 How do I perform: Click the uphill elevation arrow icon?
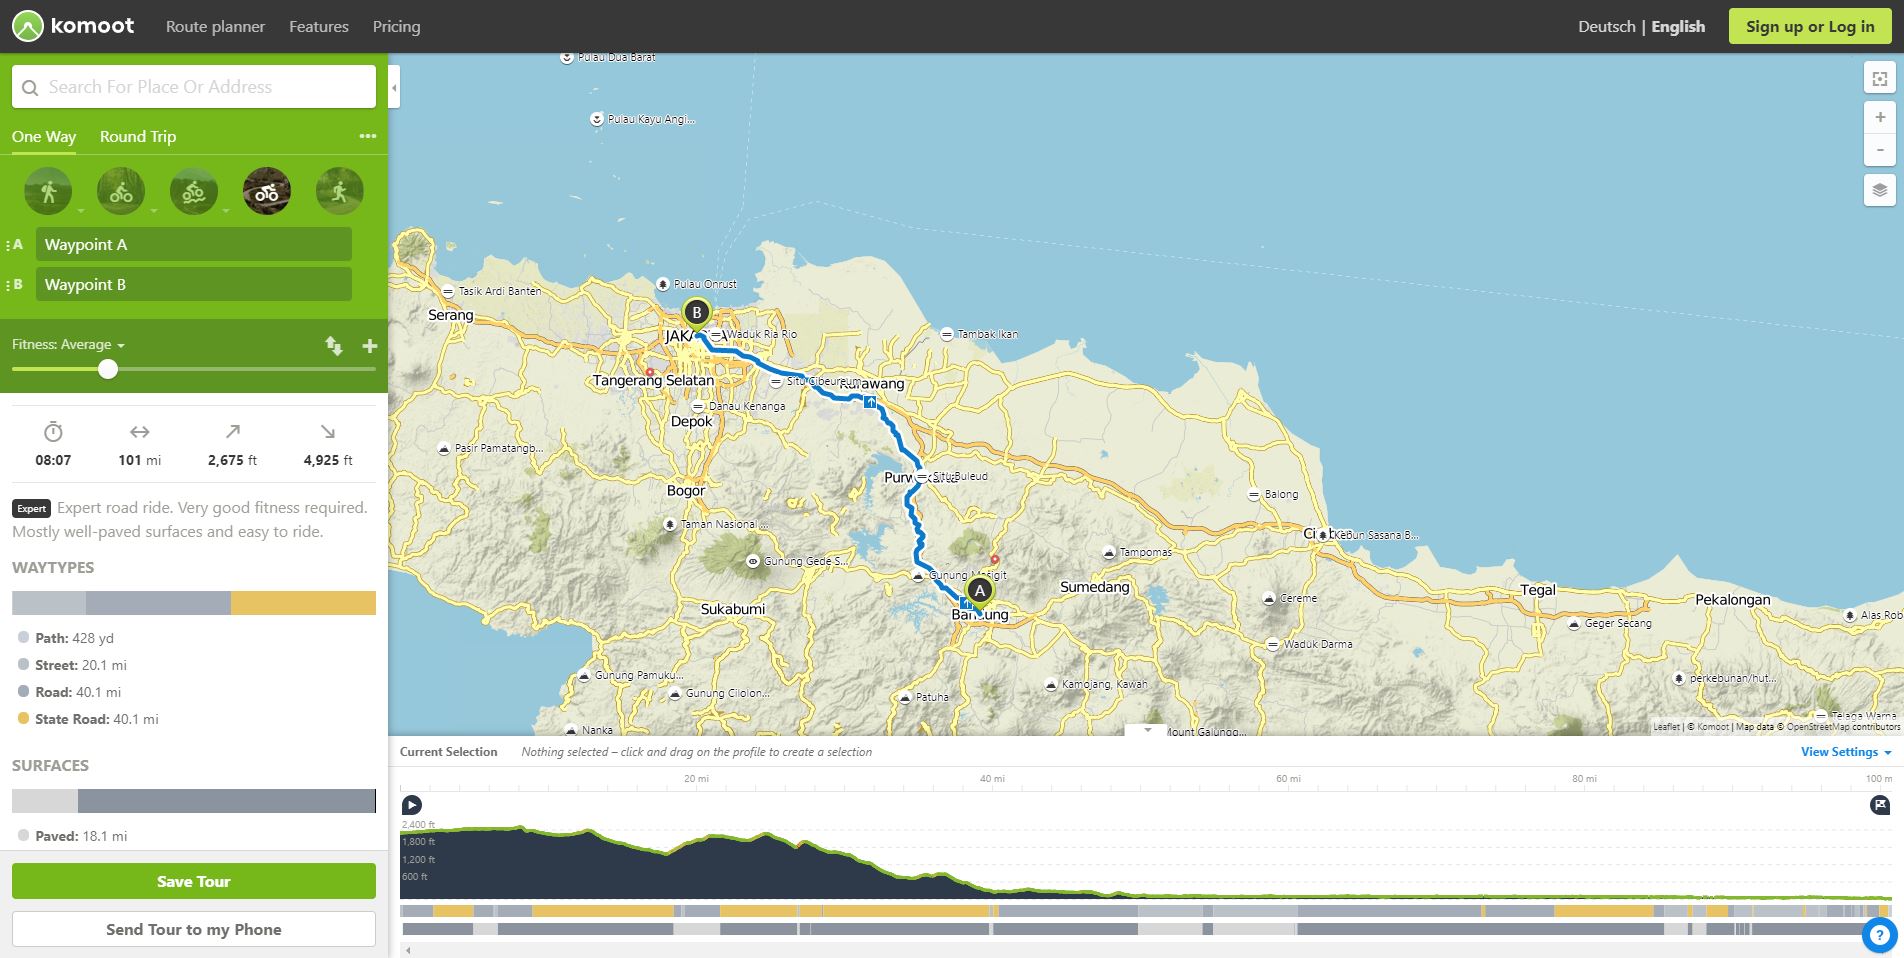(x=233, y=431)
